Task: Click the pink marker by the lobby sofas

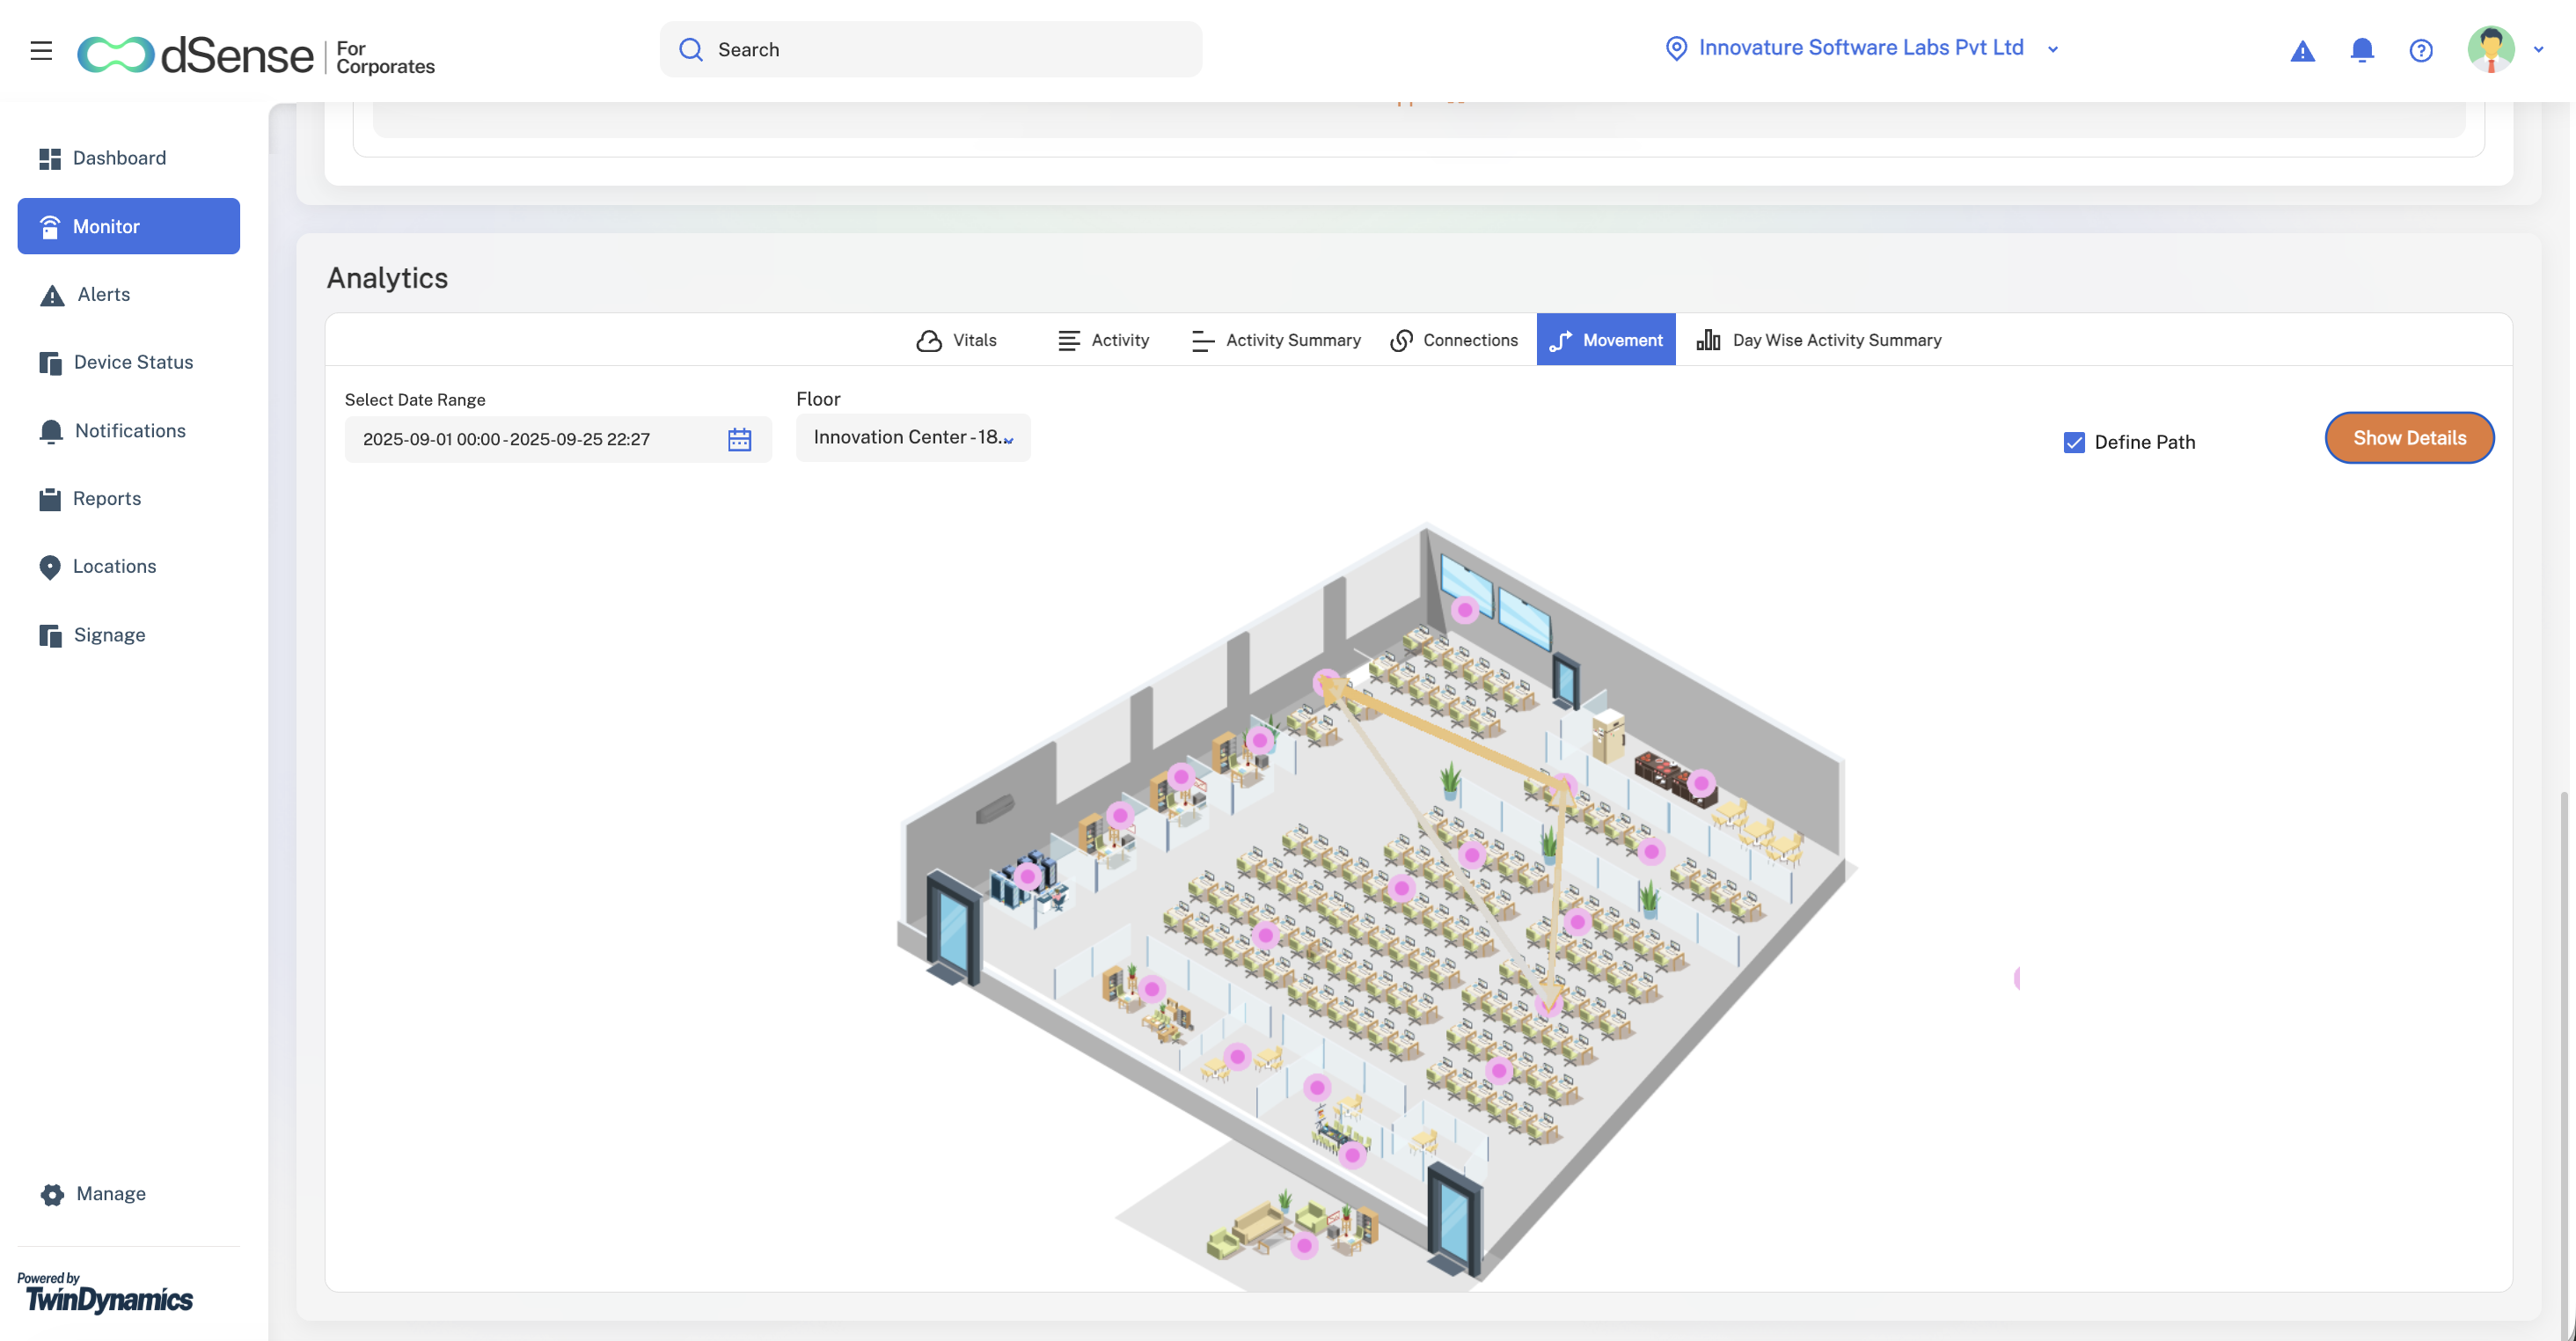Action: pos(1304,1245)
